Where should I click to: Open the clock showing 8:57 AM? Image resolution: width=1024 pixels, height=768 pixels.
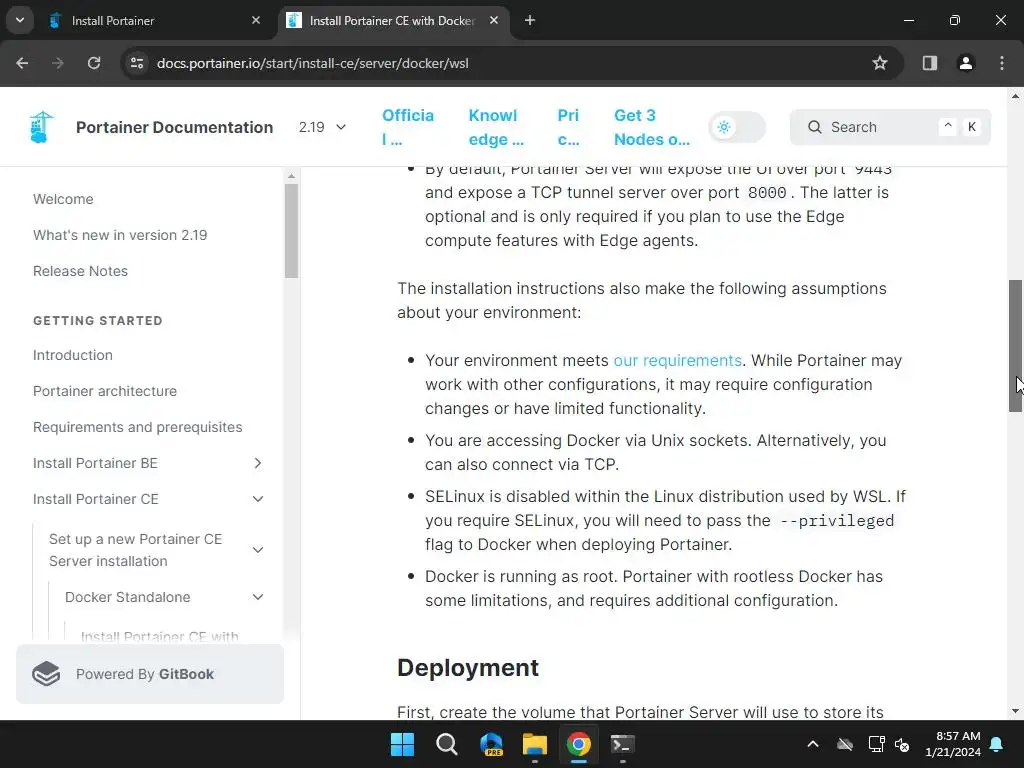953,744
